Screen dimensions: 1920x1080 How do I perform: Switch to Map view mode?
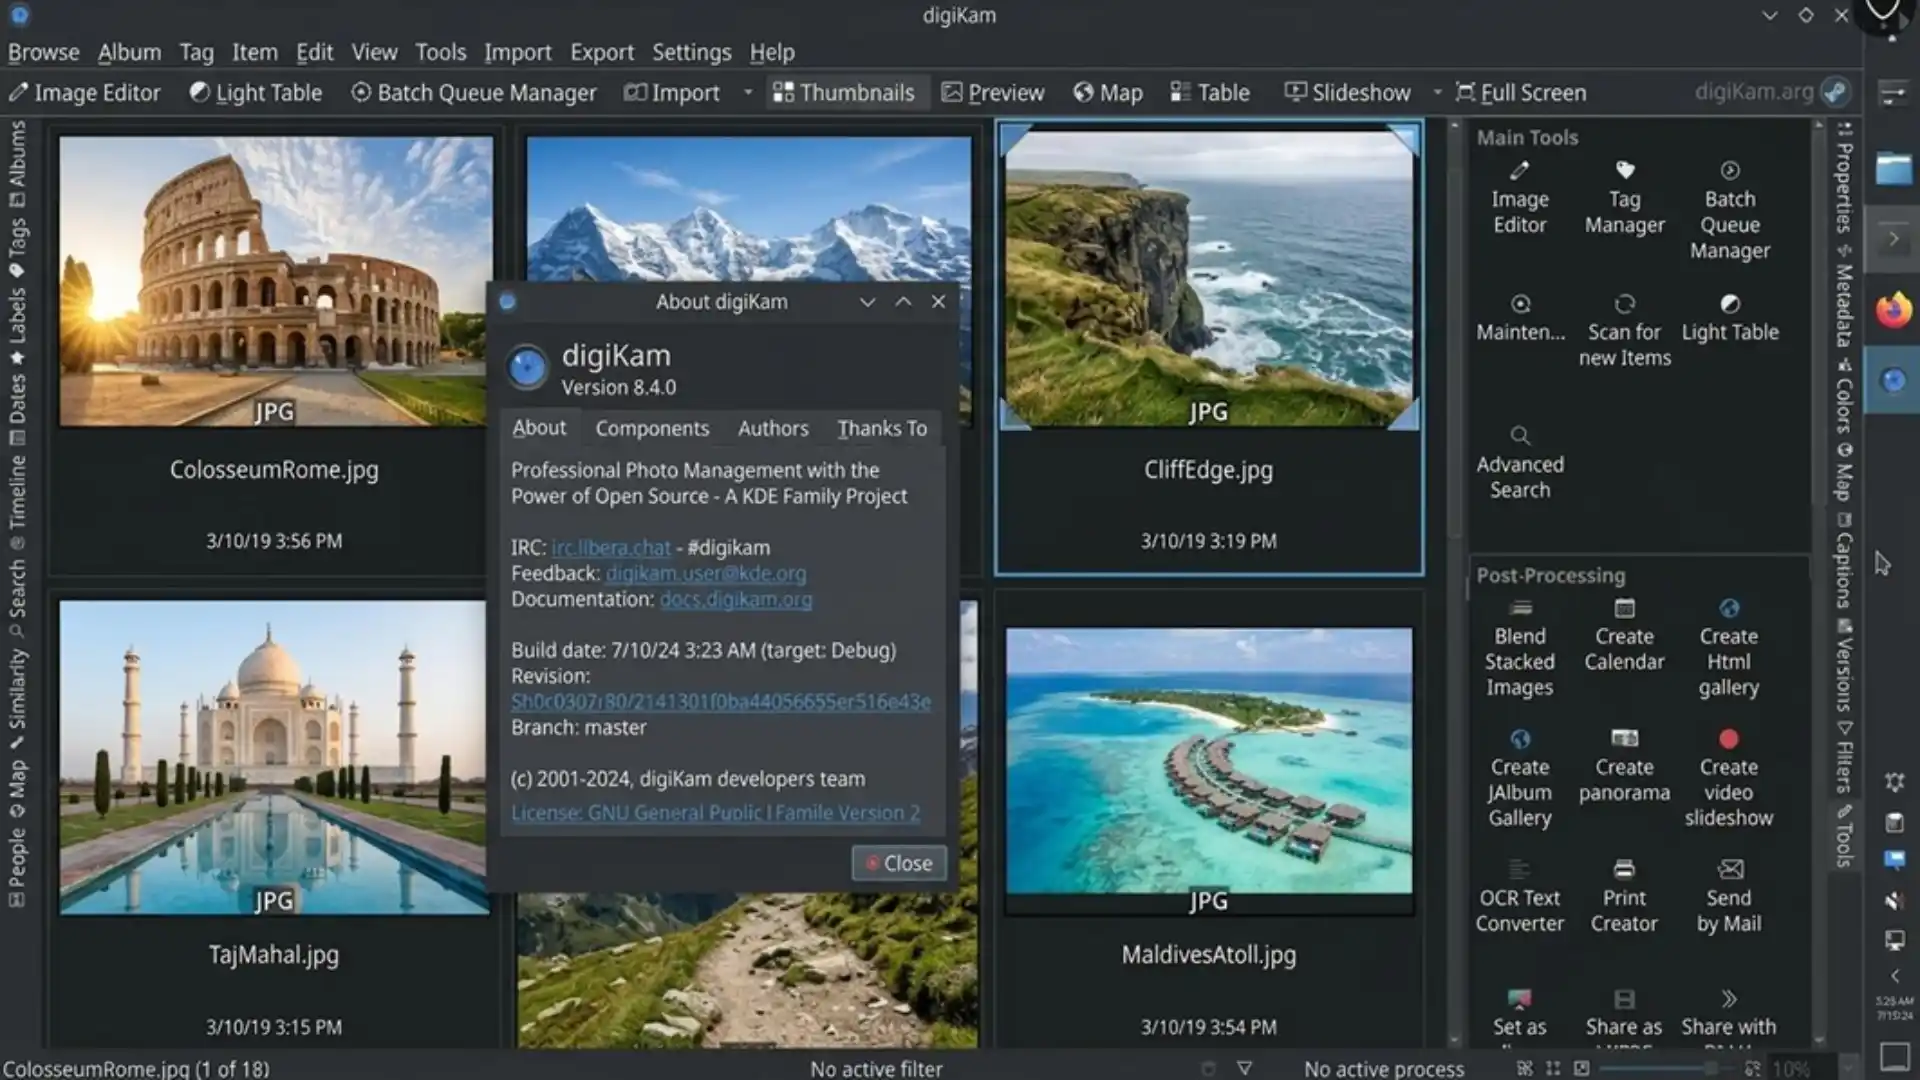pyautogui.click(x=1108, y=93)
